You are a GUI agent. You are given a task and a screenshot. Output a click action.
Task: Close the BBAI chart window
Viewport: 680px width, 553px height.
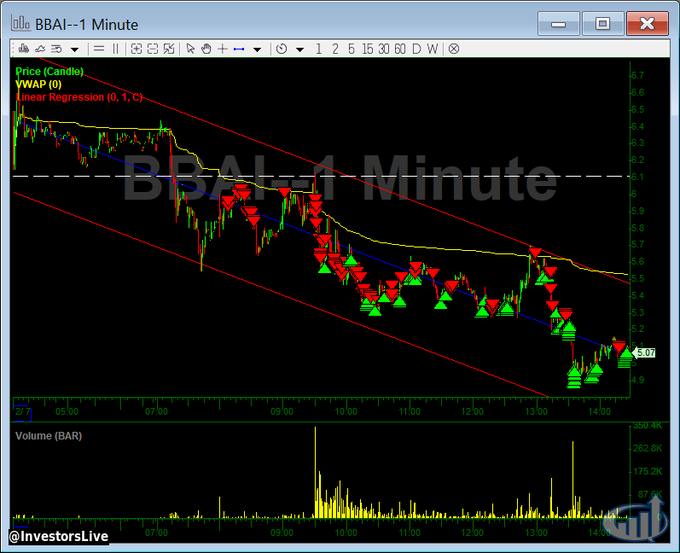pos(647,23)
